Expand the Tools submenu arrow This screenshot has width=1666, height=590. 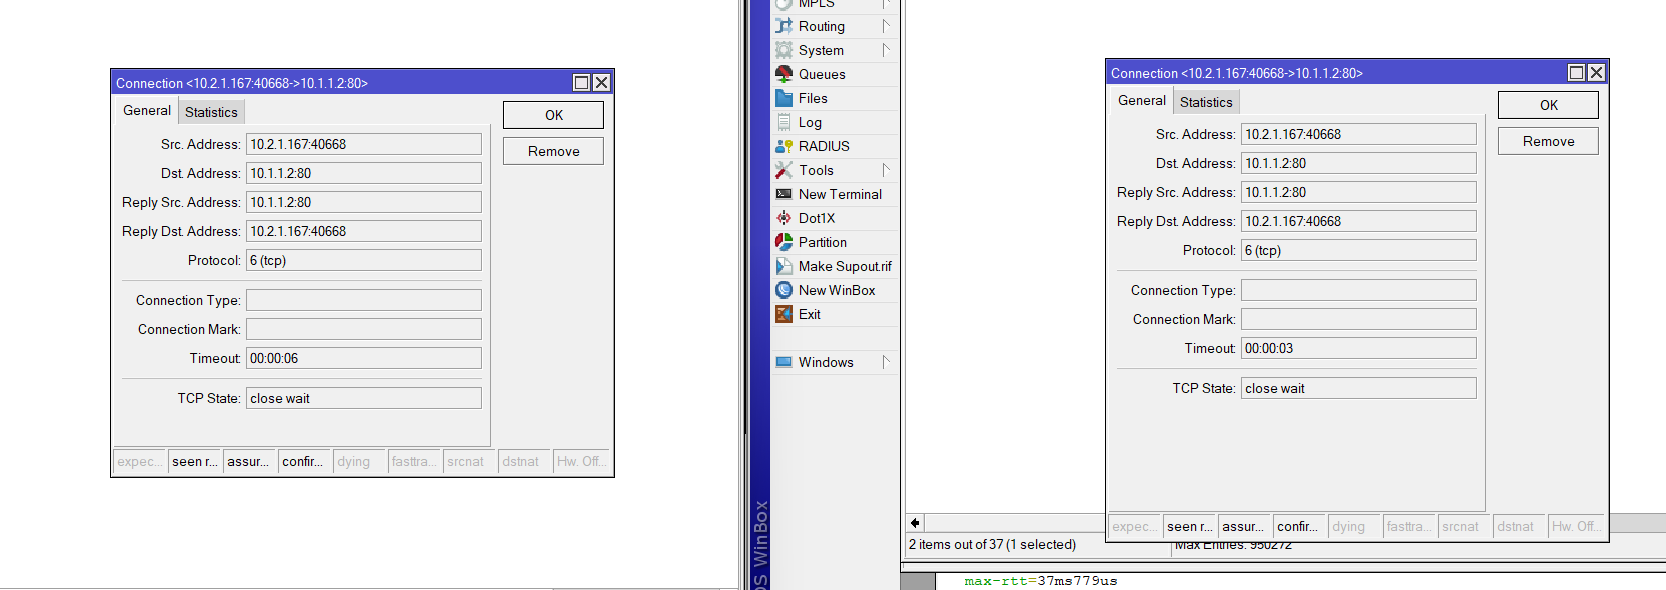click(x=886, y=170)
